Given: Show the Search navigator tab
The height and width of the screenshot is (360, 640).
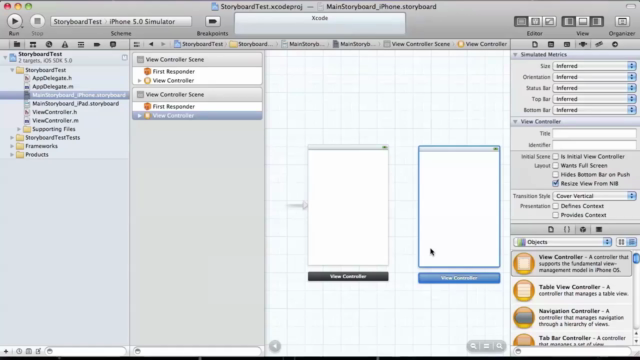Looking at the screenshot, I should [49, 44].
